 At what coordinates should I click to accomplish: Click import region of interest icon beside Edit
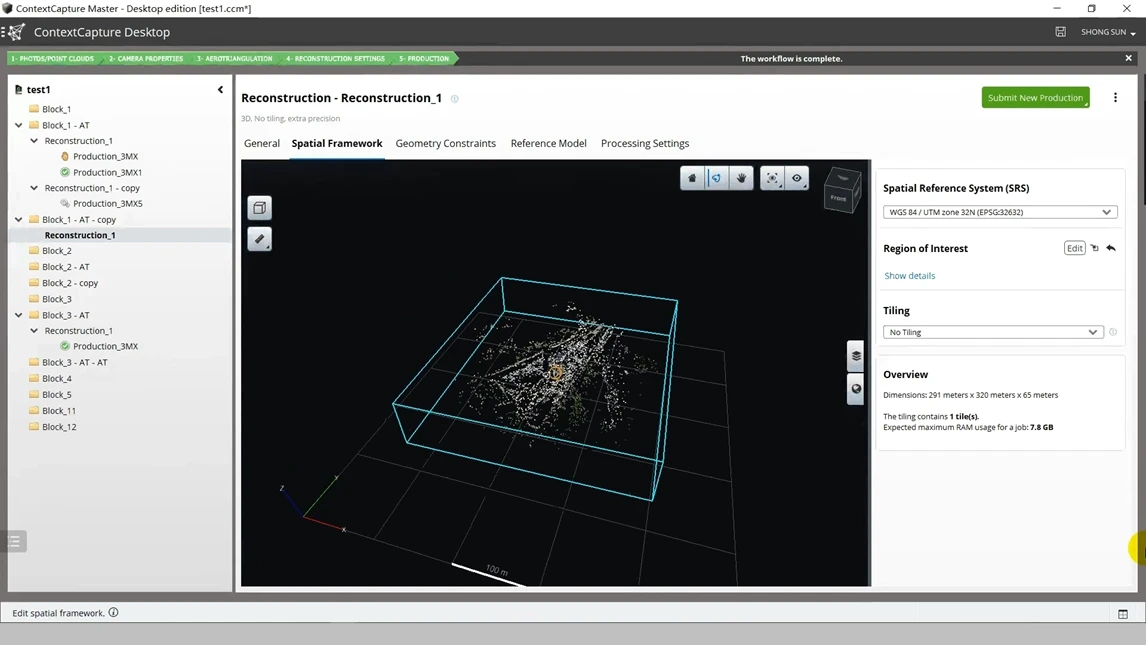pos(1095,248)
